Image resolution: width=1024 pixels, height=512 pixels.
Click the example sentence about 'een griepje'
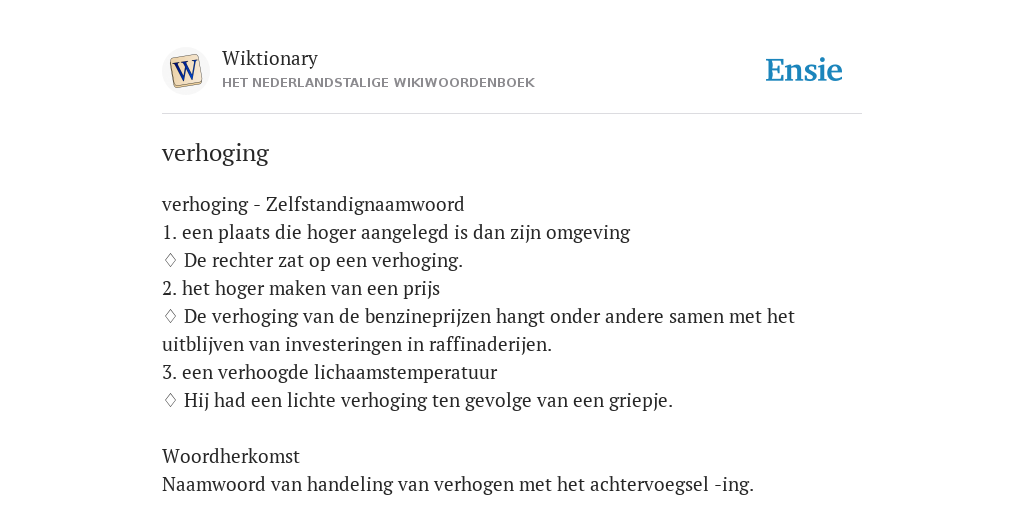pos(428,400)
